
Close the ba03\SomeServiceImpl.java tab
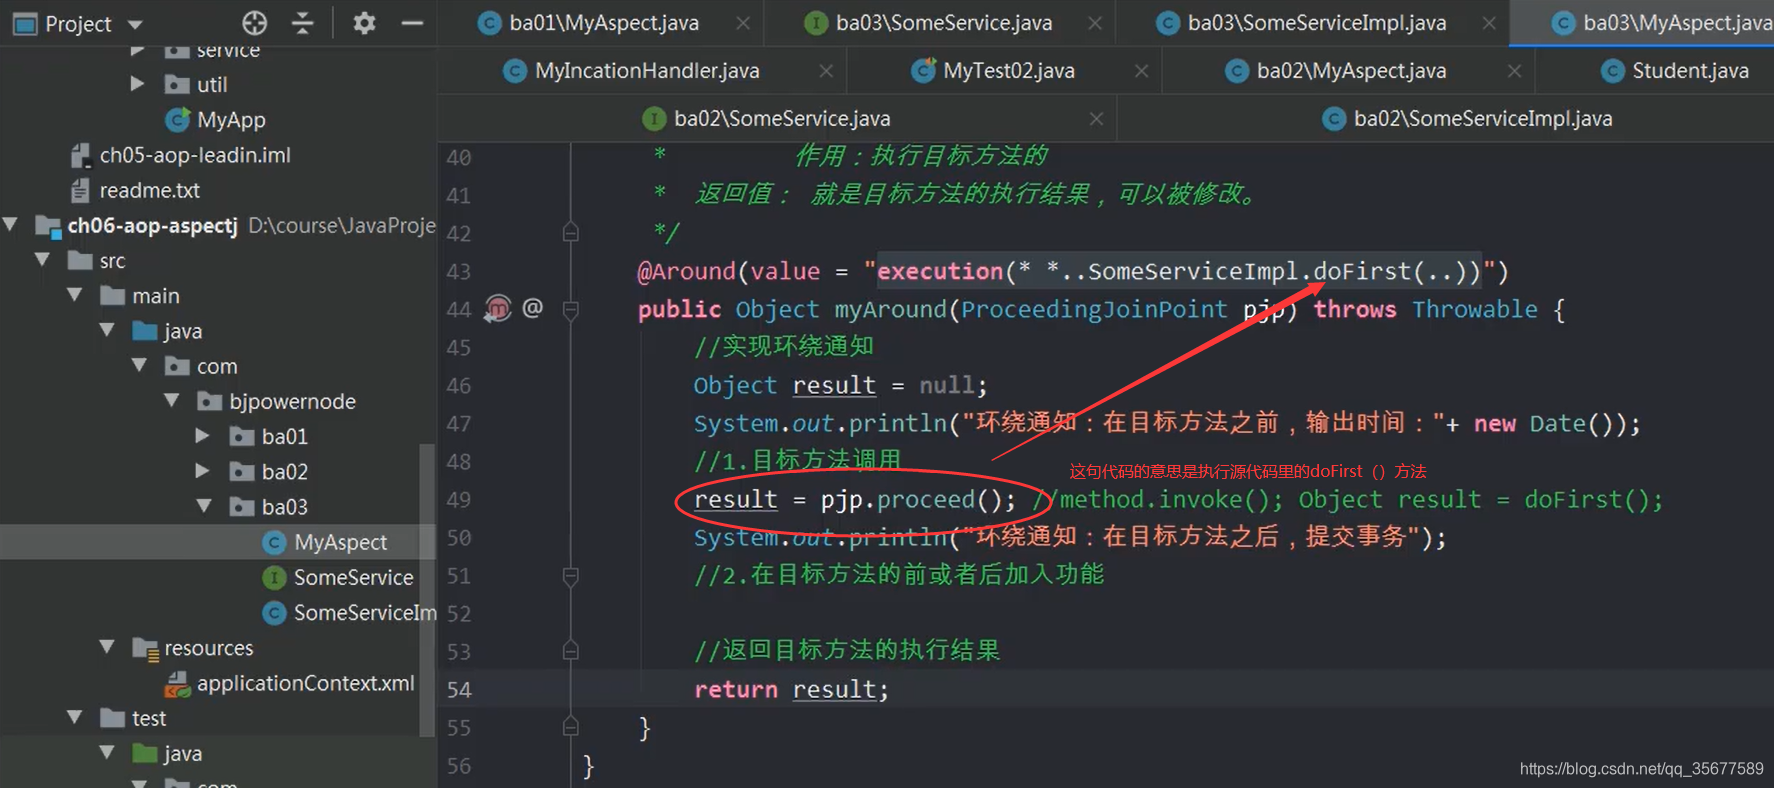(1489, 23)
